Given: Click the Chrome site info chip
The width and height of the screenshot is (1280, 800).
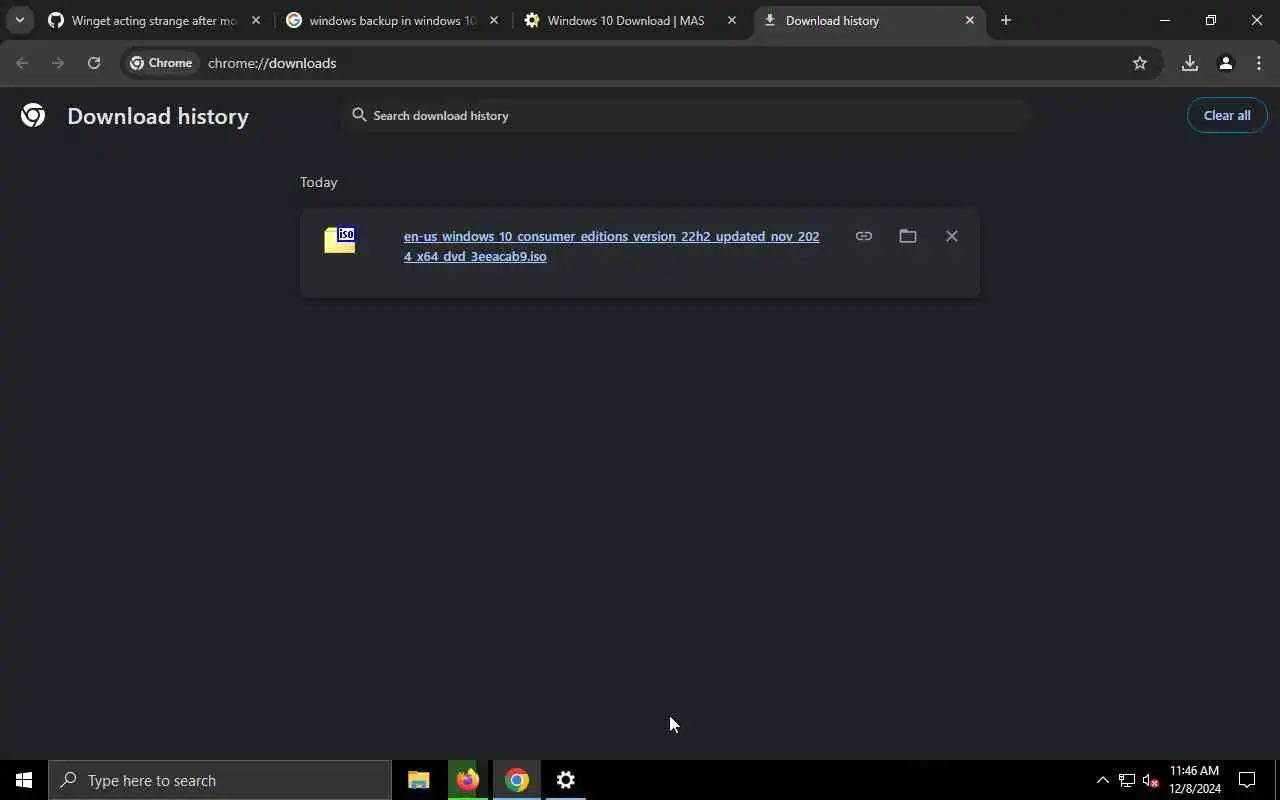Looking at the screenshot, I should click(x=161, y=63).
